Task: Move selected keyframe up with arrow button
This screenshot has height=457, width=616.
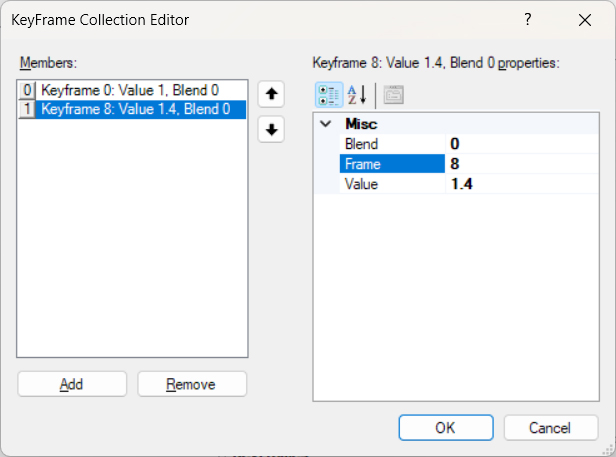Action: [271, 94]
